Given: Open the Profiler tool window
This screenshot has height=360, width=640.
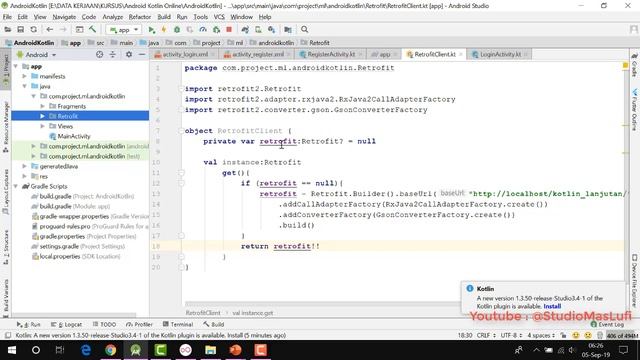Looking at the screenshot, I should (x=139, y=324).
